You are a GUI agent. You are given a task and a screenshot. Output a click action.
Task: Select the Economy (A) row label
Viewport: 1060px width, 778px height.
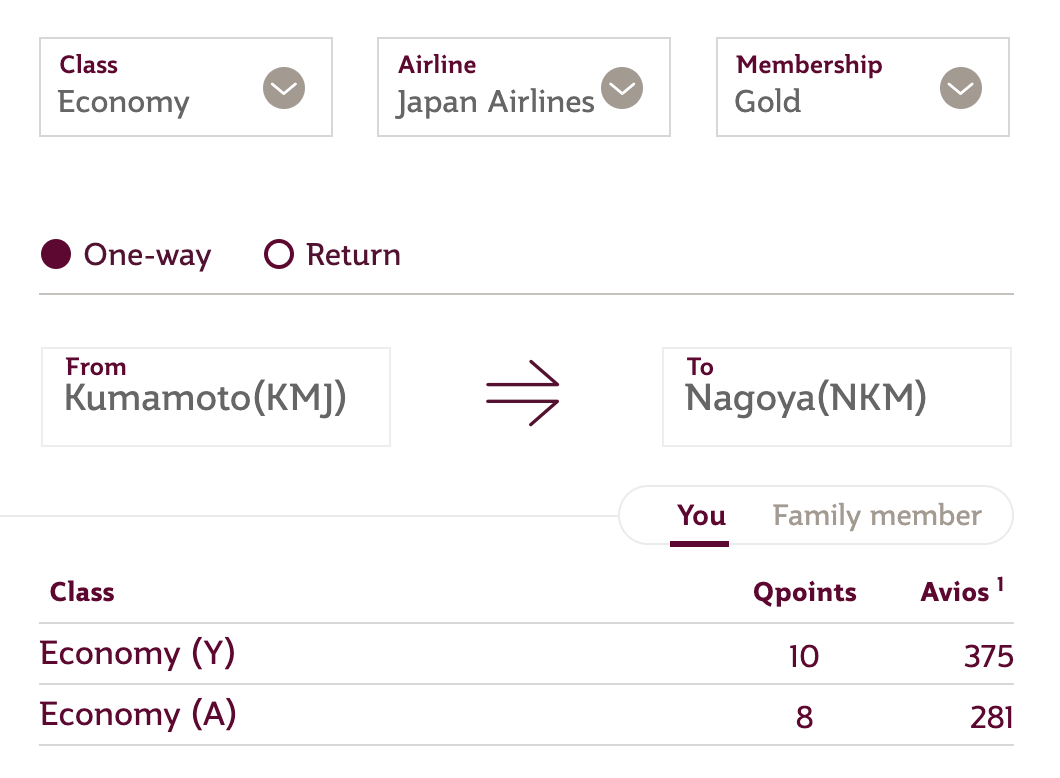pos(138,715)
